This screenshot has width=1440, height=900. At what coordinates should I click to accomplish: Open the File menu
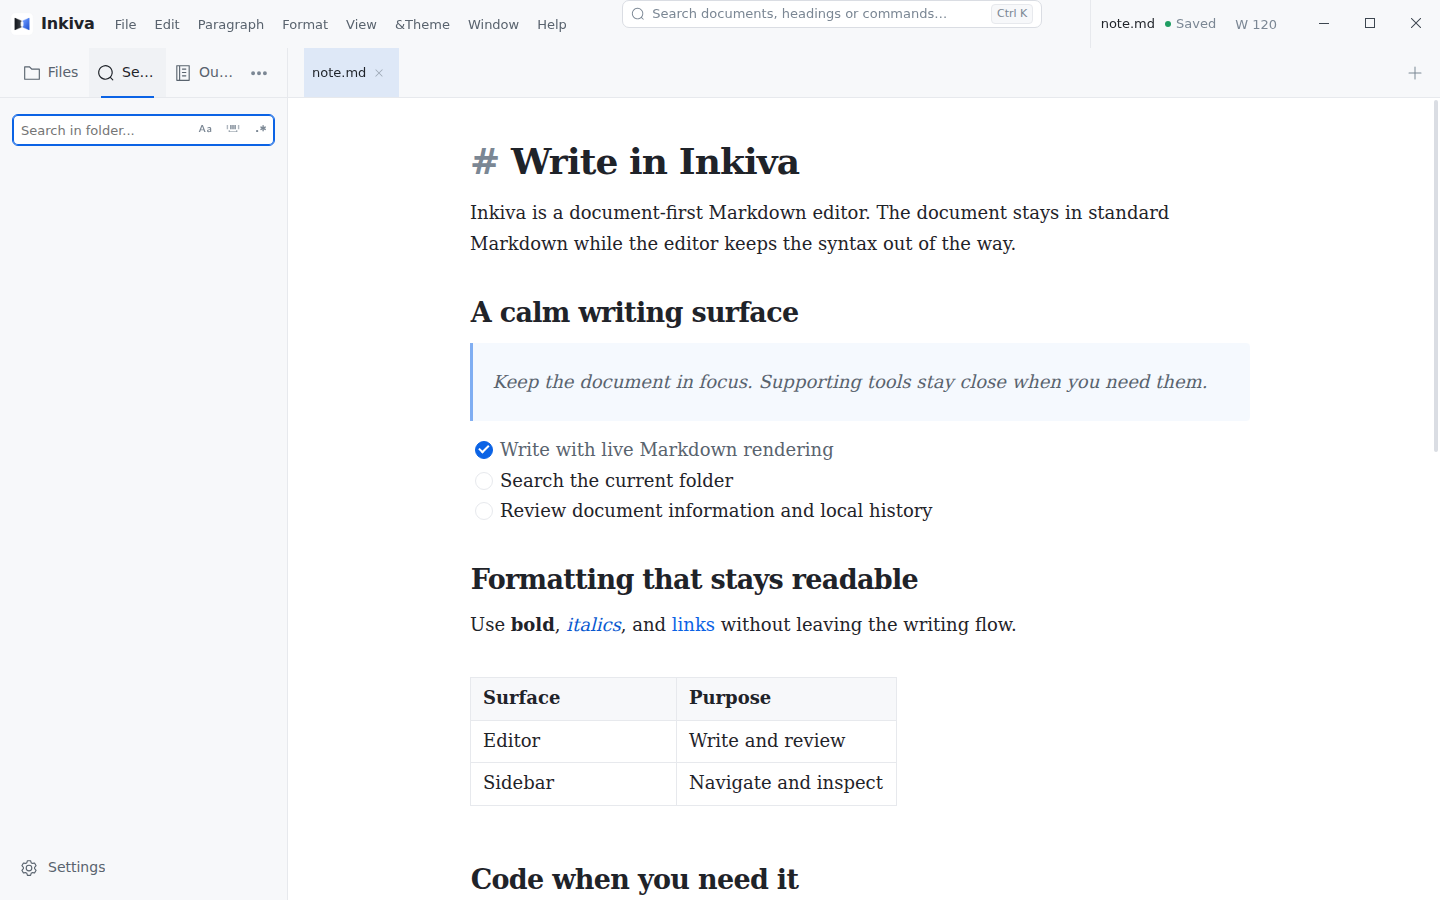click(x=125, y=24)
